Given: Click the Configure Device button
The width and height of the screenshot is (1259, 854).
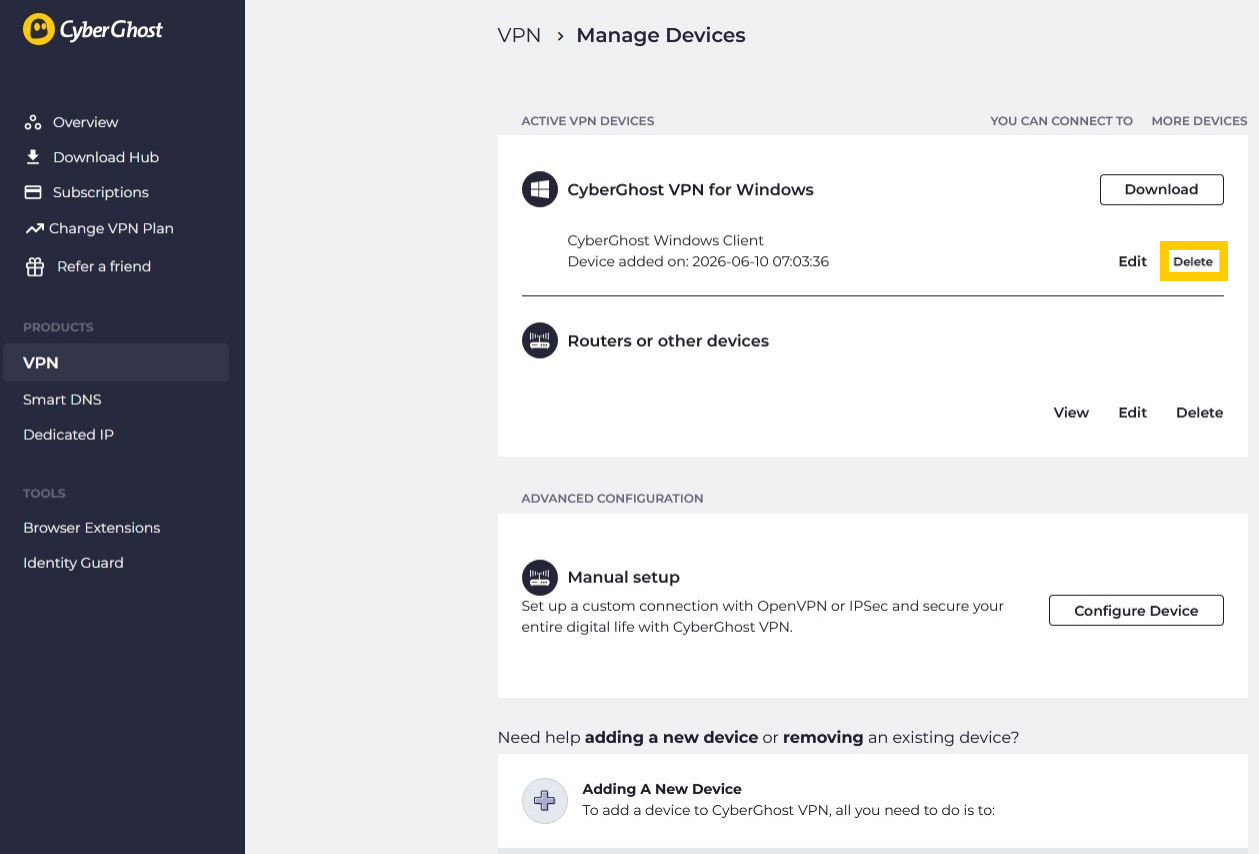Looking at the screenshot, I should click(x=1136, y=610).
